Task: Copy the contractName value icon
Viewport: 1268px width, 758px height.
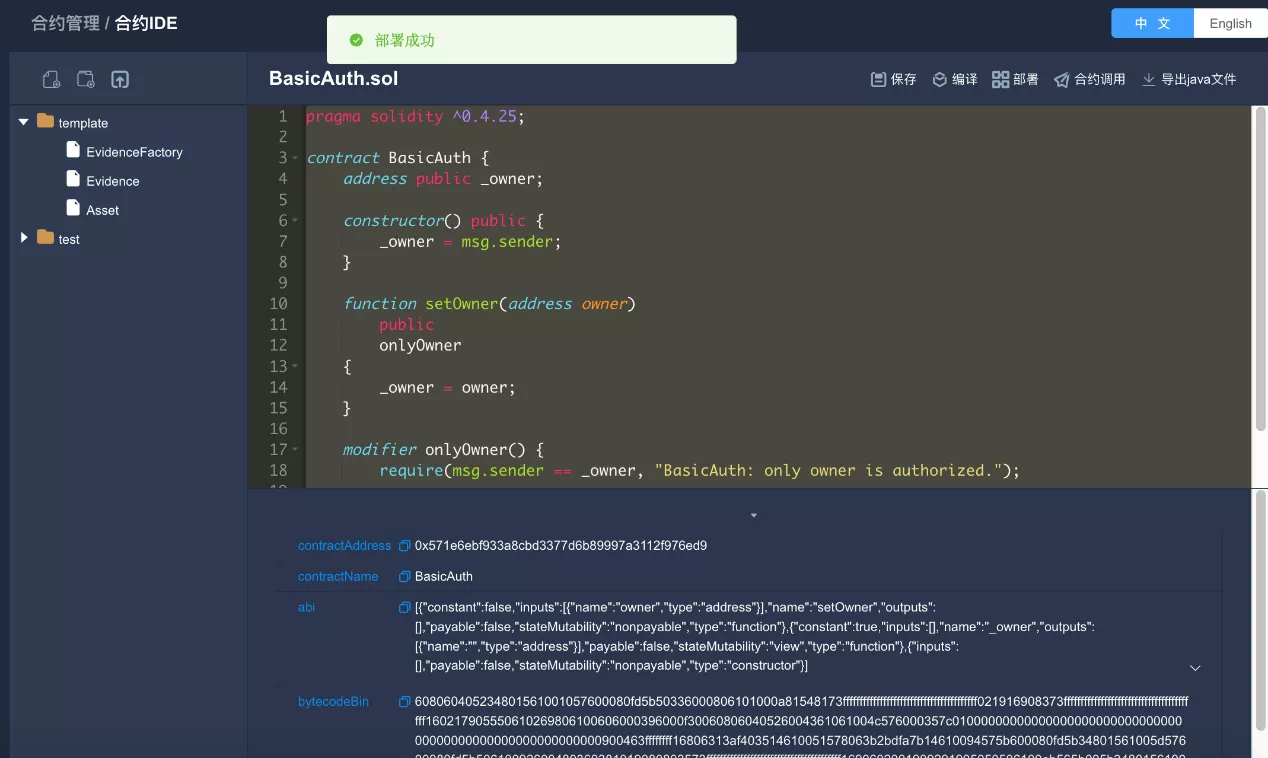Action: (405, 577)
